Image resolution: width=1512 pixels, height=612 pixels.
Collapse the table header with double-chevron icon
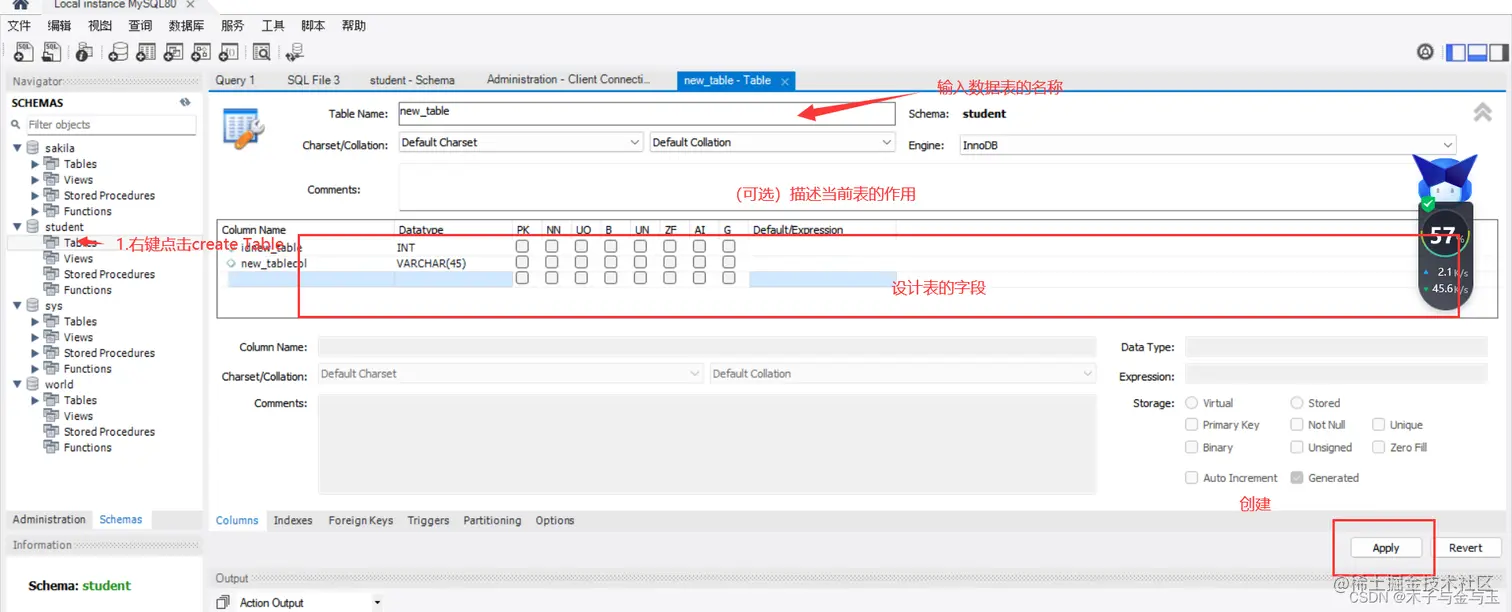pos(1483,113)
